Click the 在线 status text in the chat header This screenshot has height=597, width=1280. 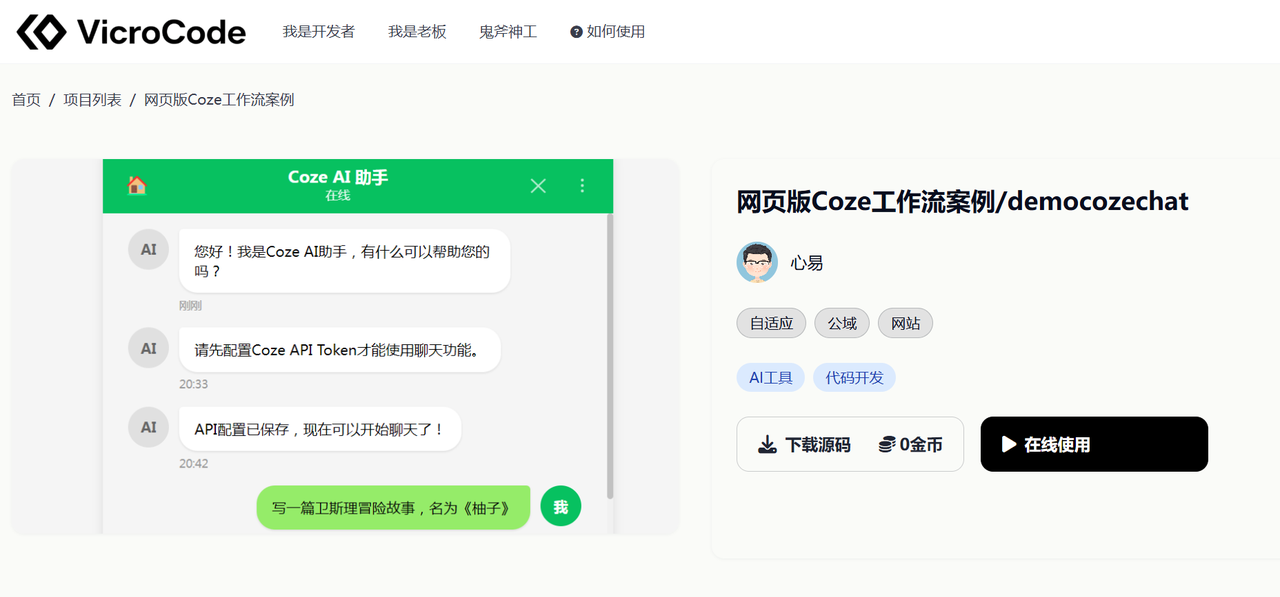point(338,196)
